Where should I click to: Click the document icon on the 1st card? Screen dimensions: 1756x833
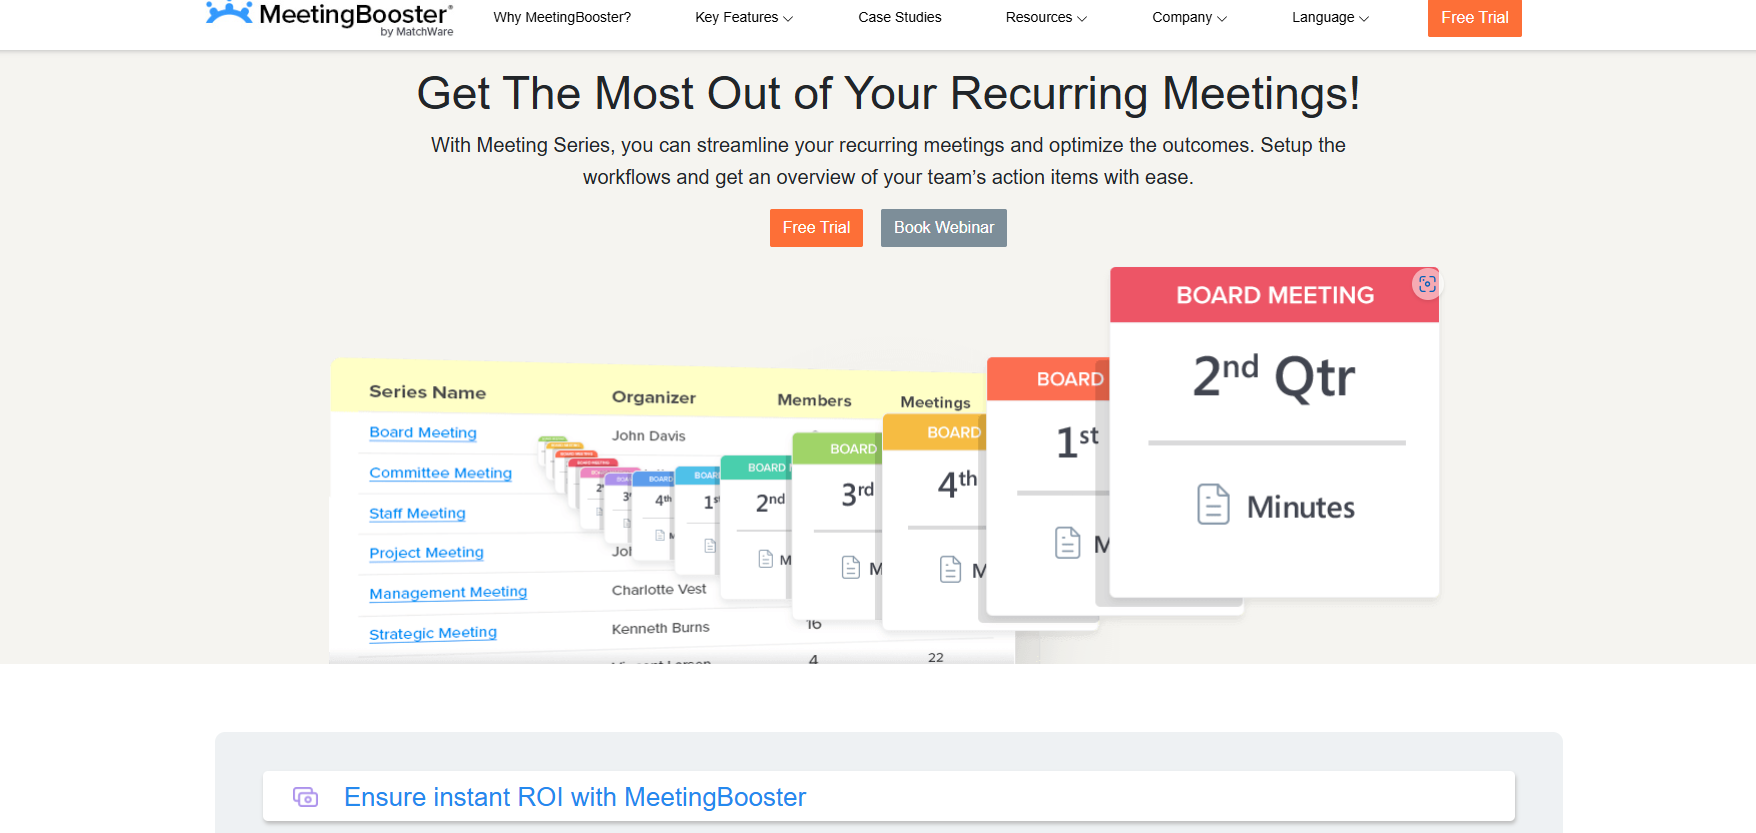point(1067,542)
